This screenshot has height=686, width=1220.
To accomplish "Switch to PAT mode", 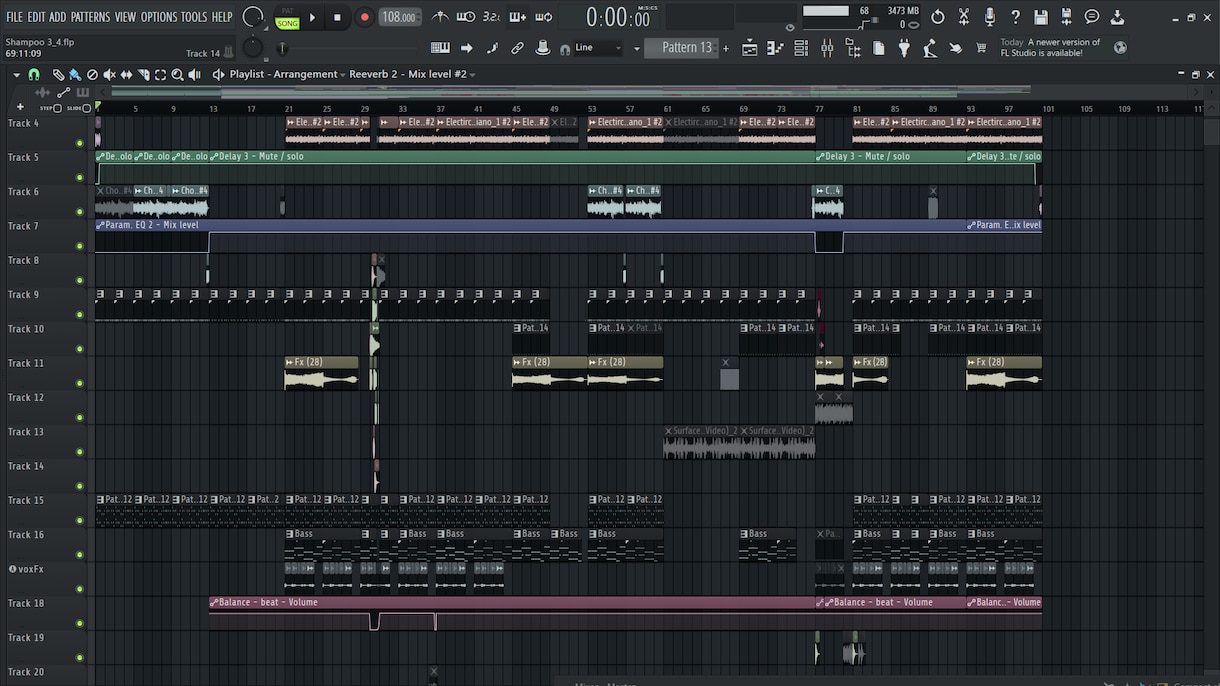I will [288, 11].
